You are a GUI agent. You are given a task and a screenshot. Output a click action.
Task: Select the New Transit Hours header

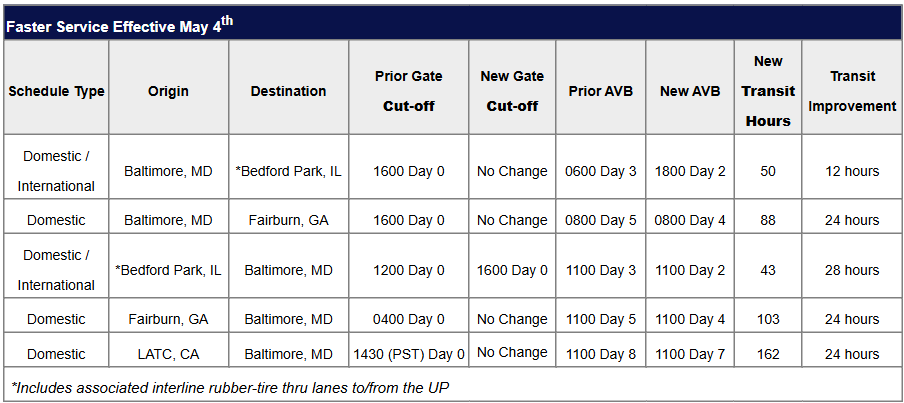click(768, 91)
